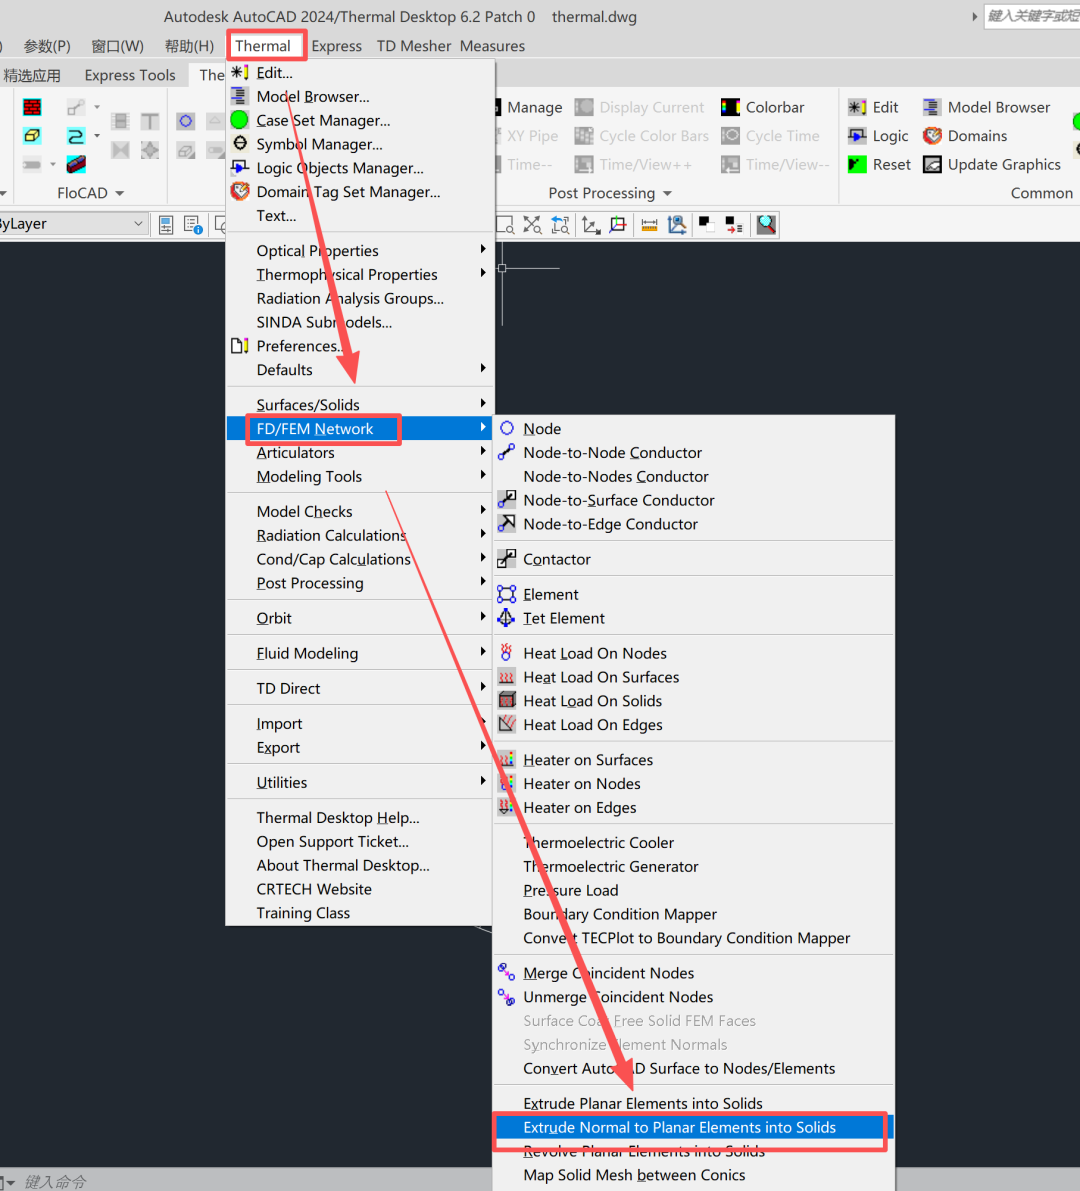Click Merge Coincident Nodes icon
The height and width of the screenshot is (1191, 1080).
coord(507,972)
